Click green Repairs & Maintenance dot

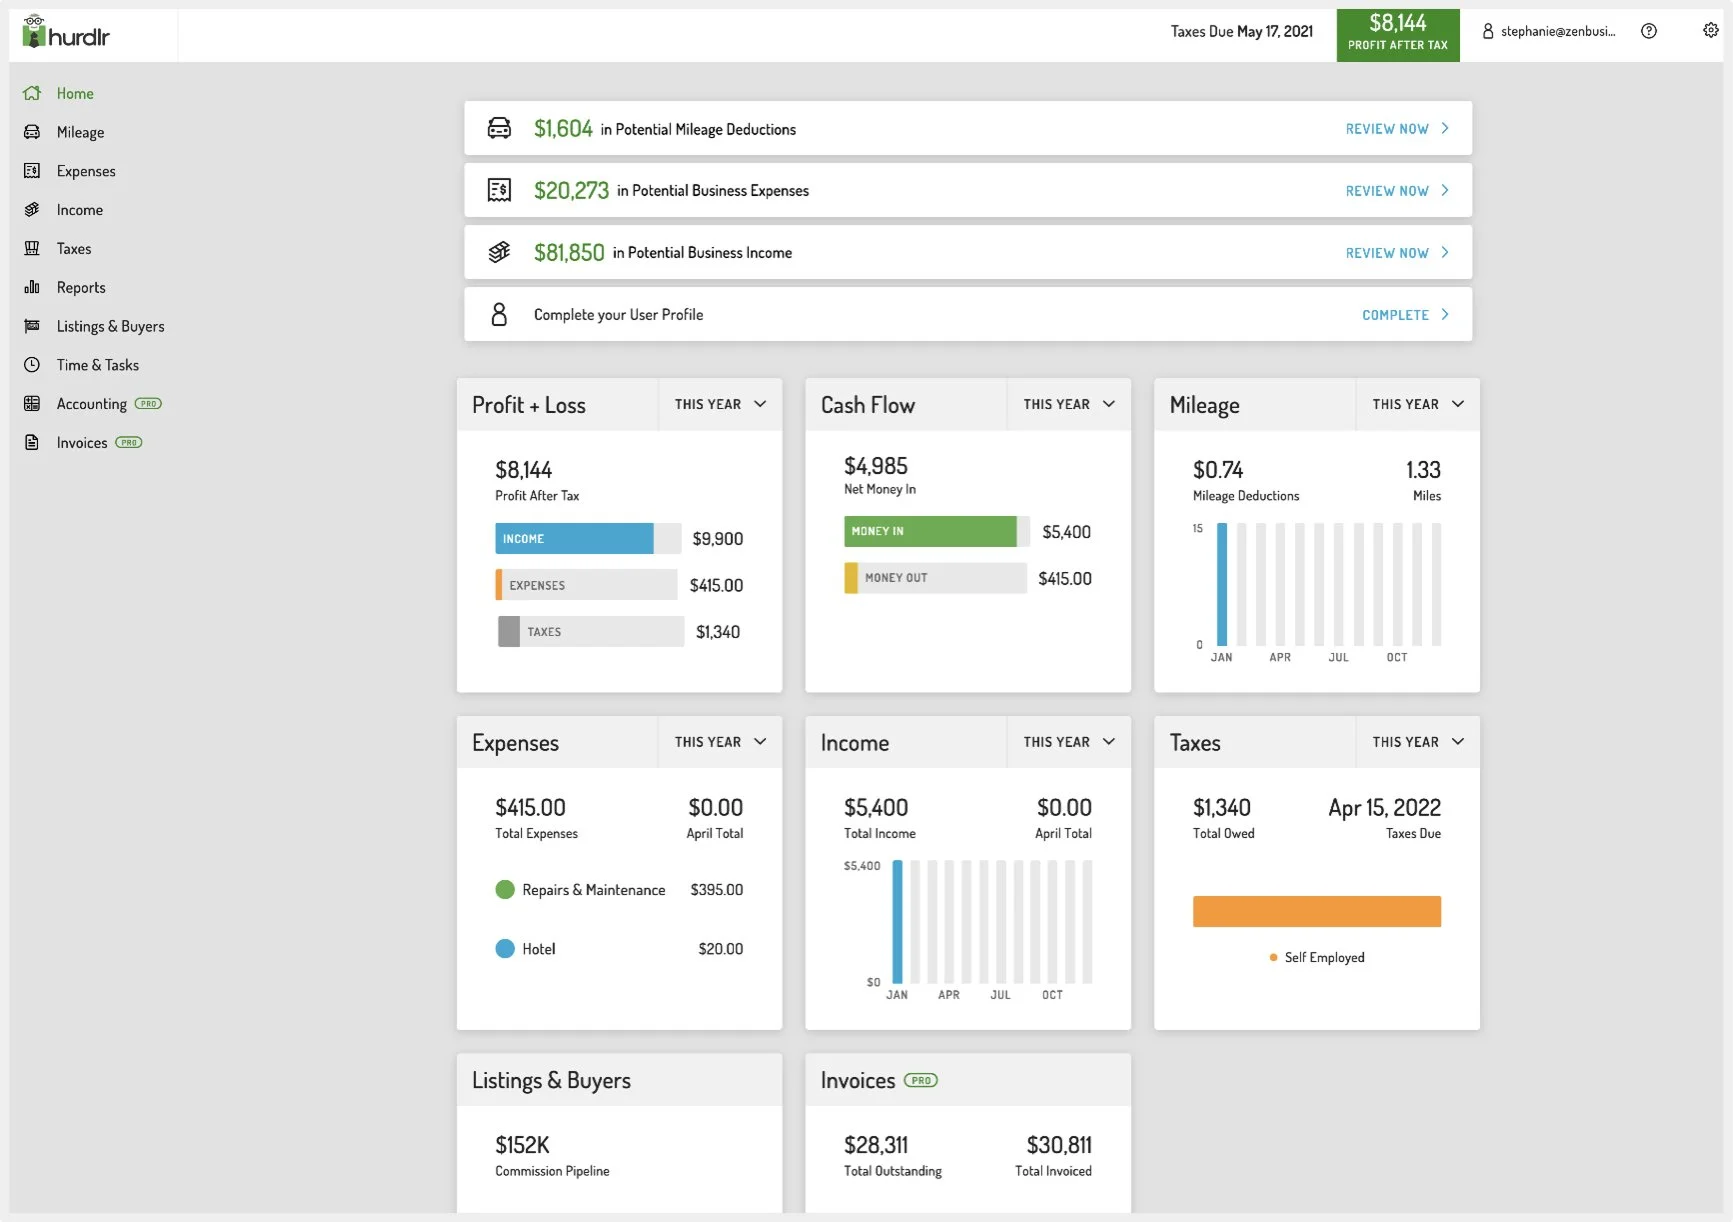click(505, 889)
